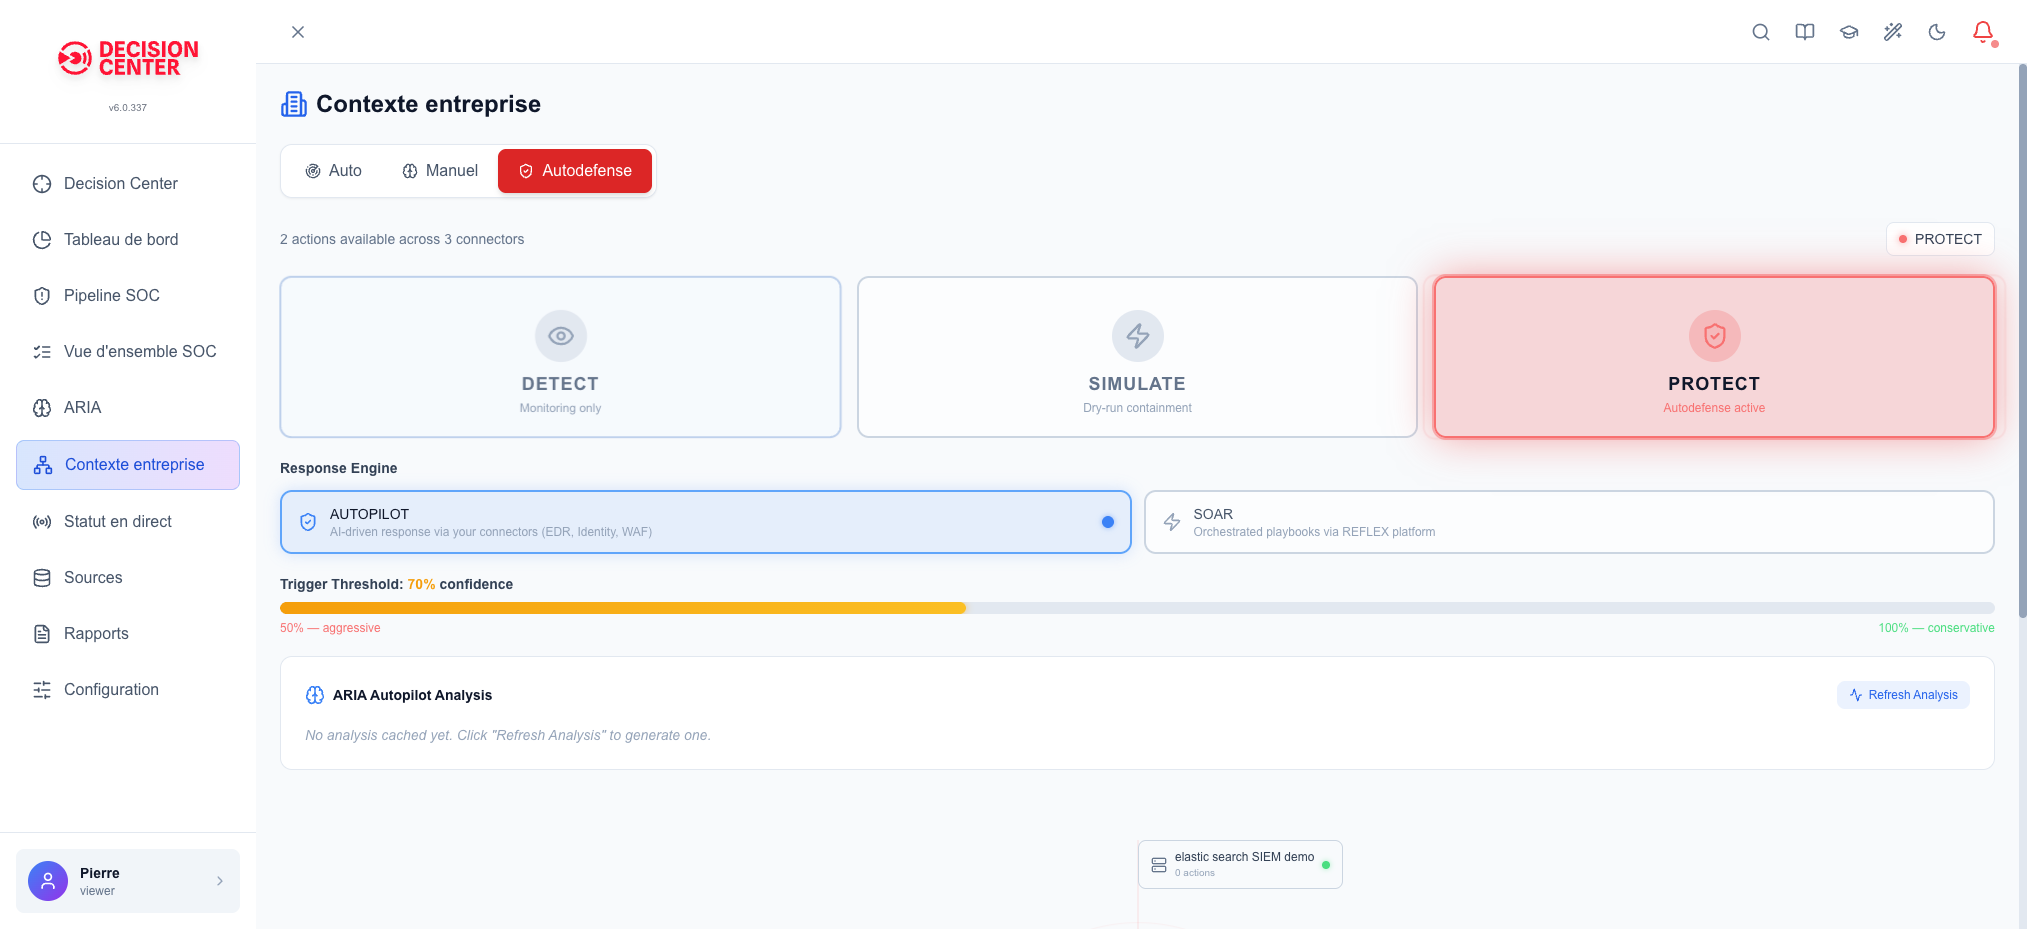Click the ARIA brain icon in sidebar
This screenshot has width=2027, height=929.
(42, 408)
